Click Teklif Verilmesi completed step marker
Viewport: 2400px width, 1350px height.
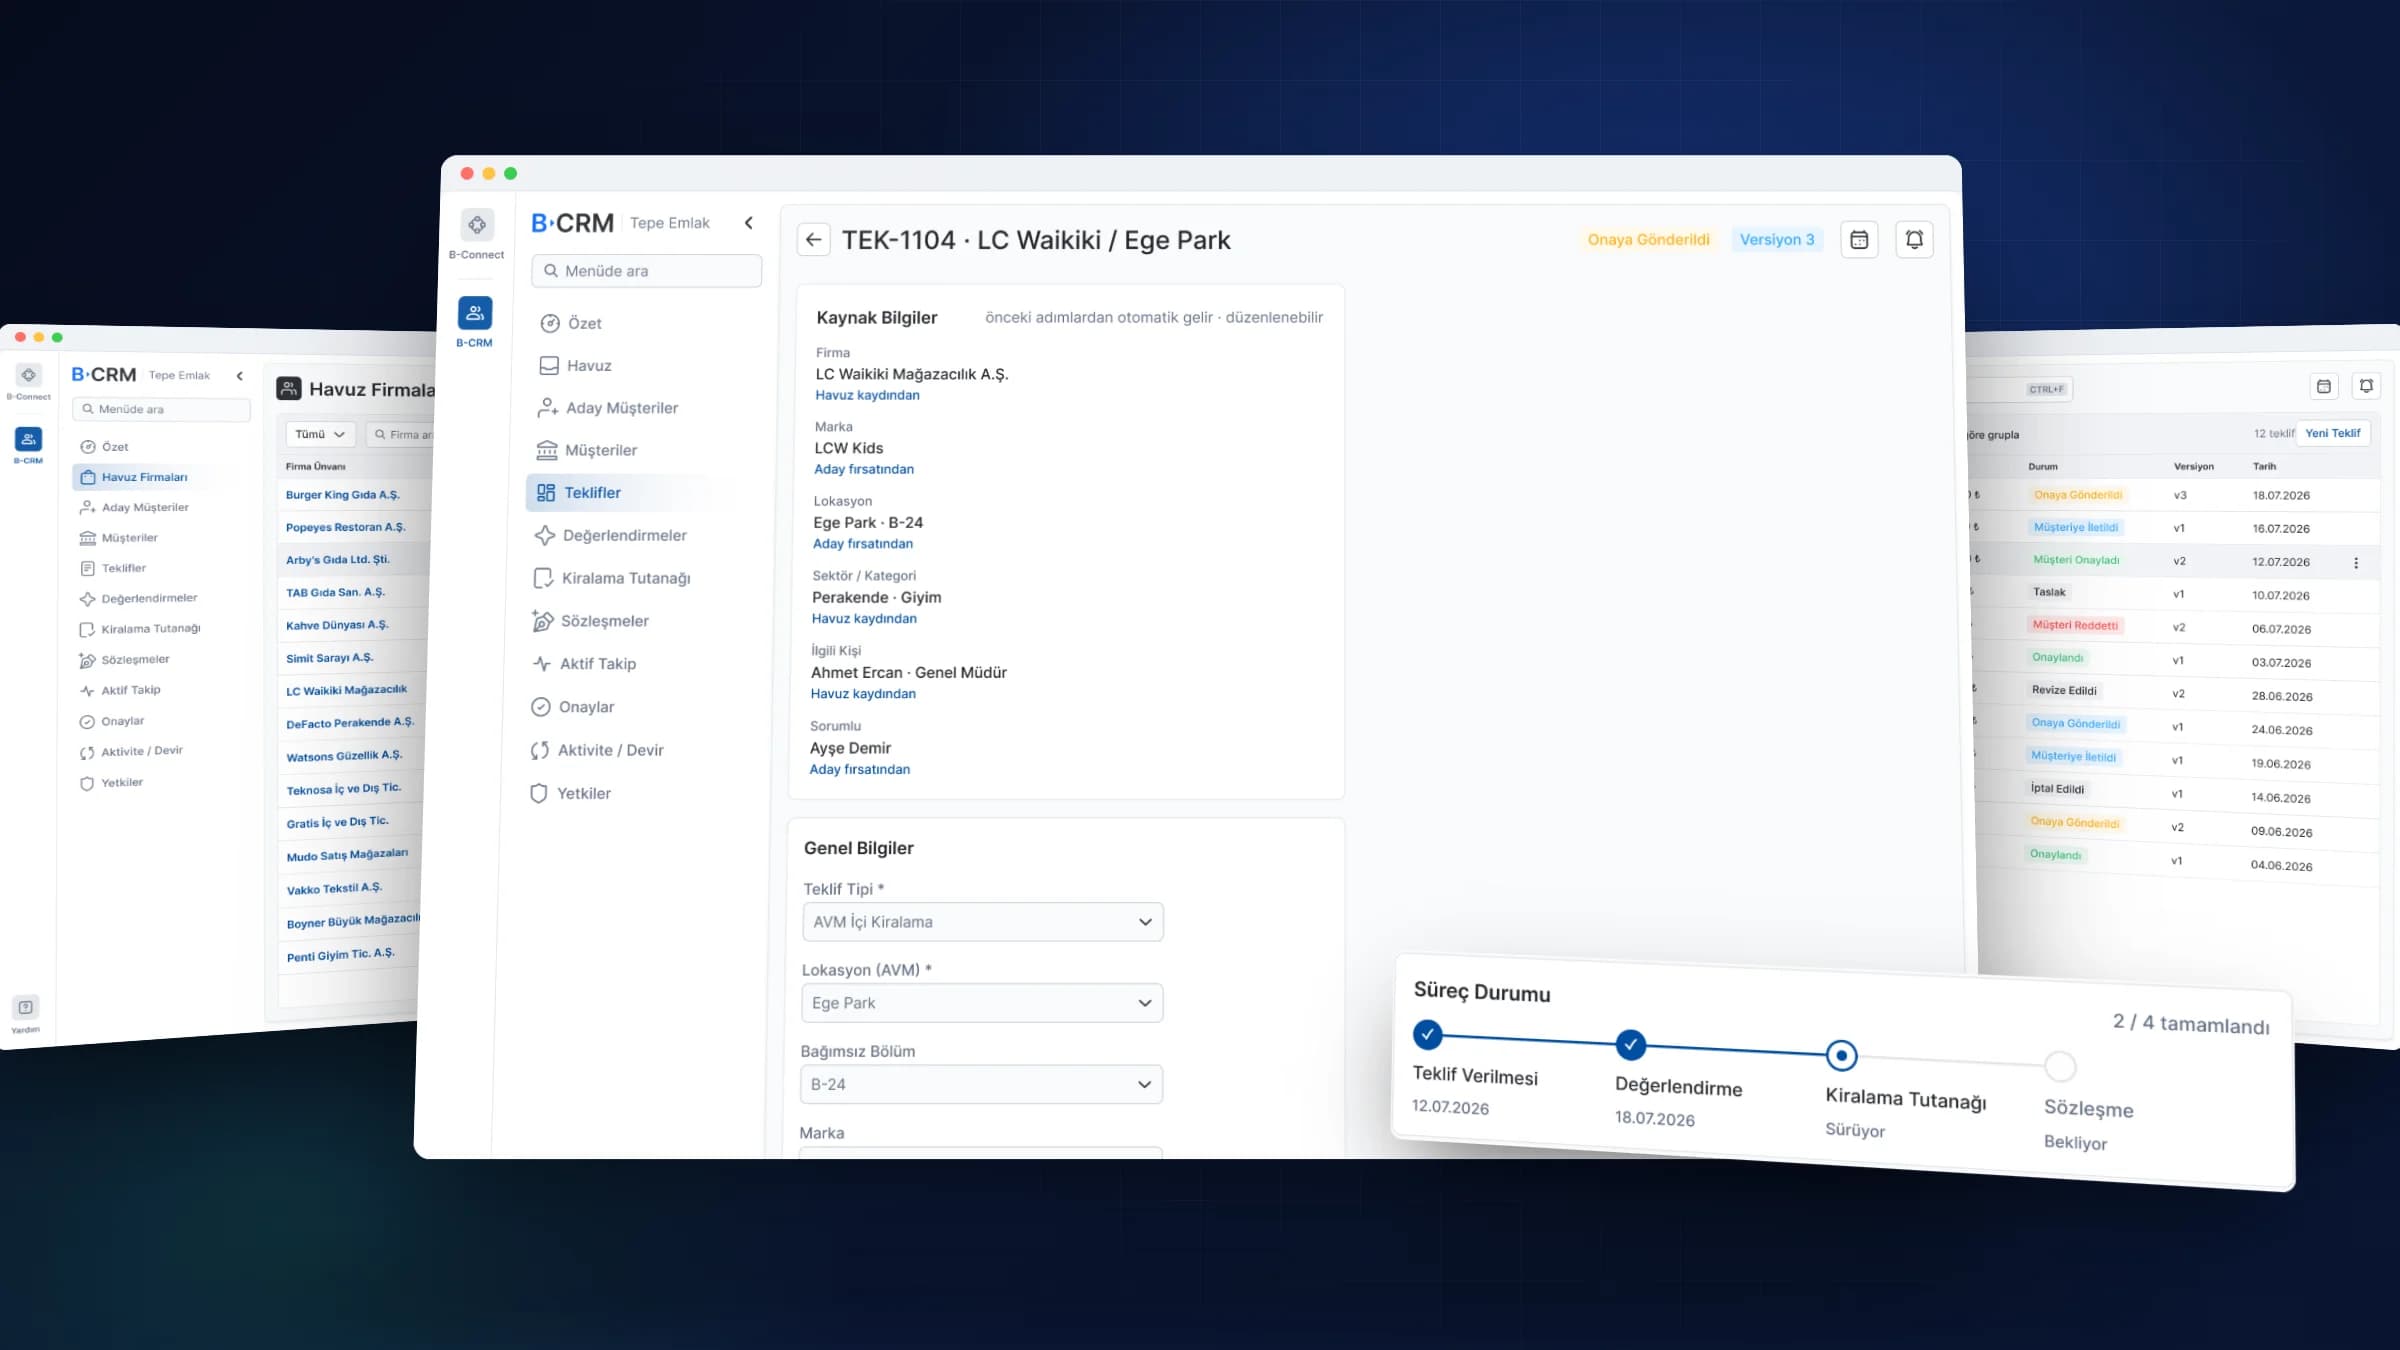(1428, 1034)
